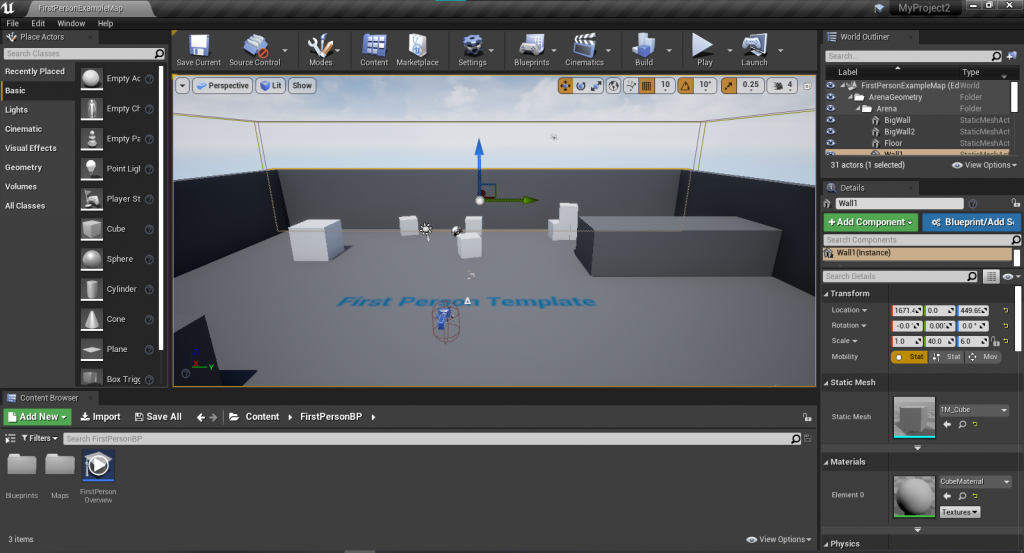The height and width of the screenshot is (553, 1024).
Task: Place the Player Start actor icon
Action: coord(91,199)
